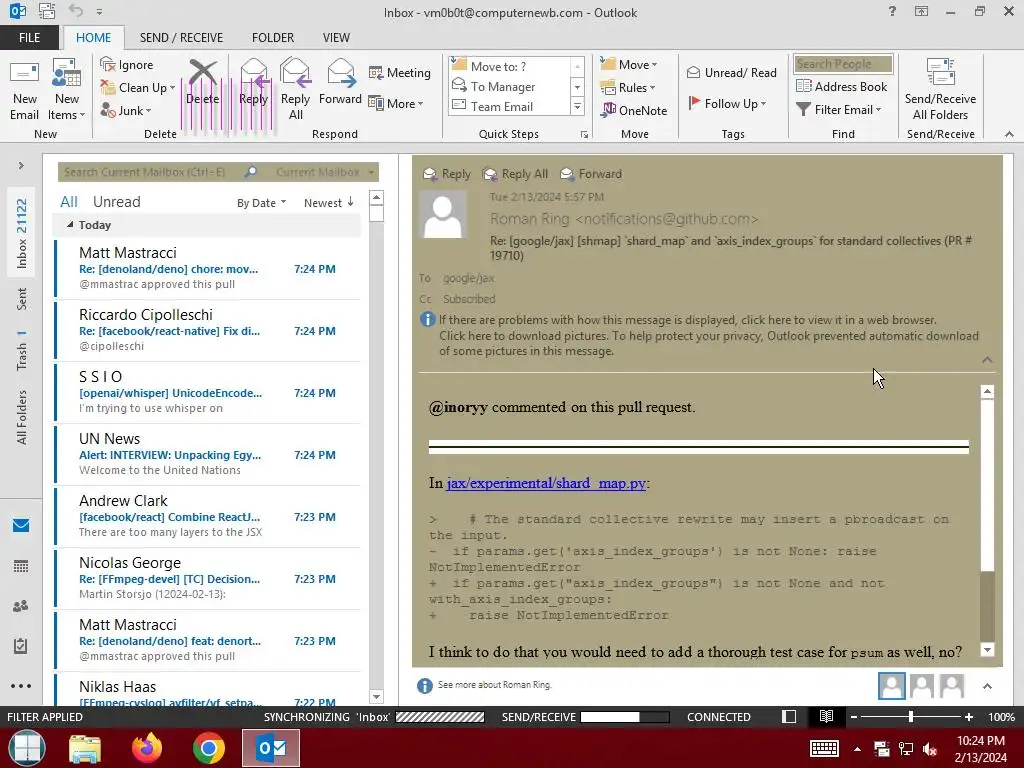Open the Address Book
1024x768 pixels.
[x=842, y=86]
